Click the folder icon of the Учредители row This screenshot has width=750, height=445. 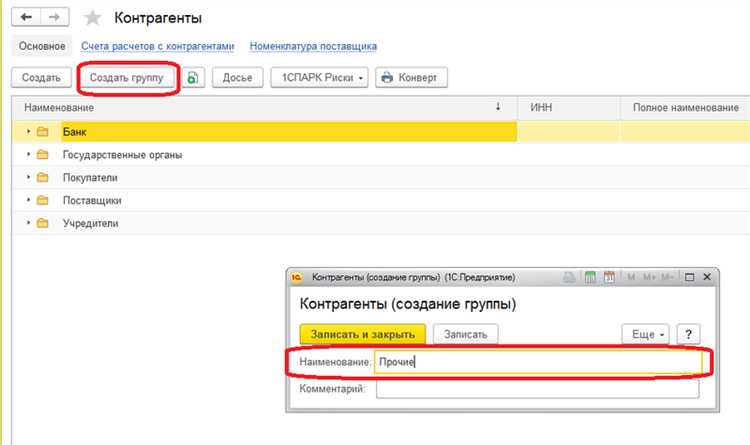coord(43,223)
